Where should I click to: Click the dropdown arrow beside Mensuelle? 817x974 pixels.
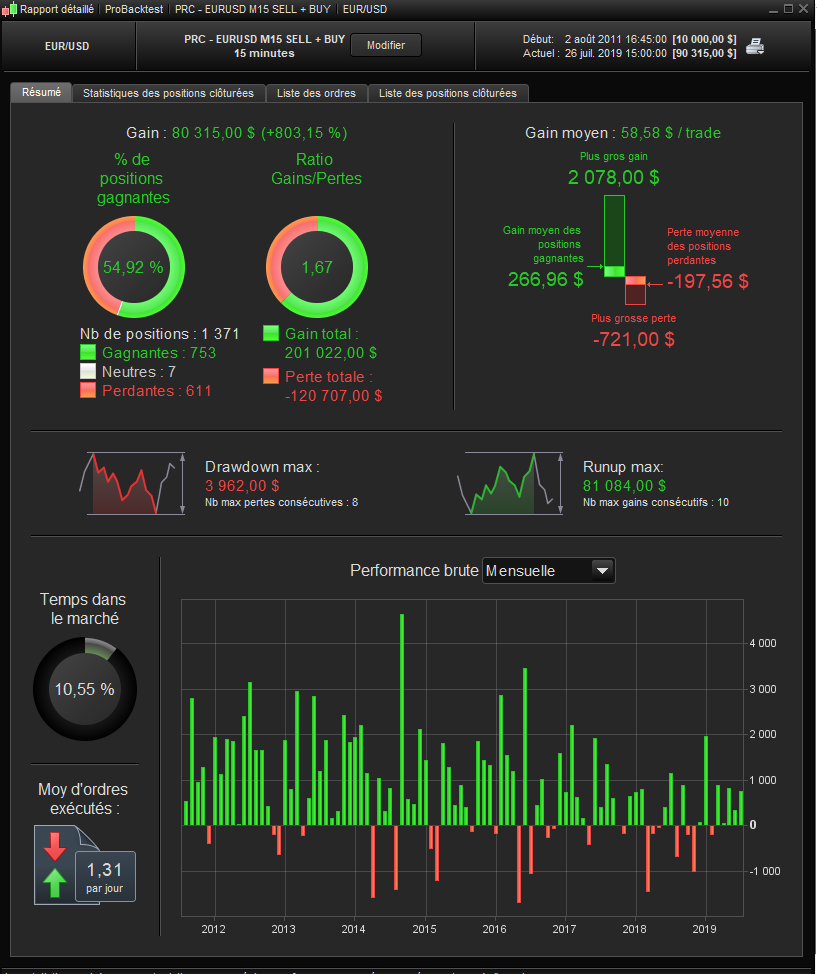pos(602,570)
